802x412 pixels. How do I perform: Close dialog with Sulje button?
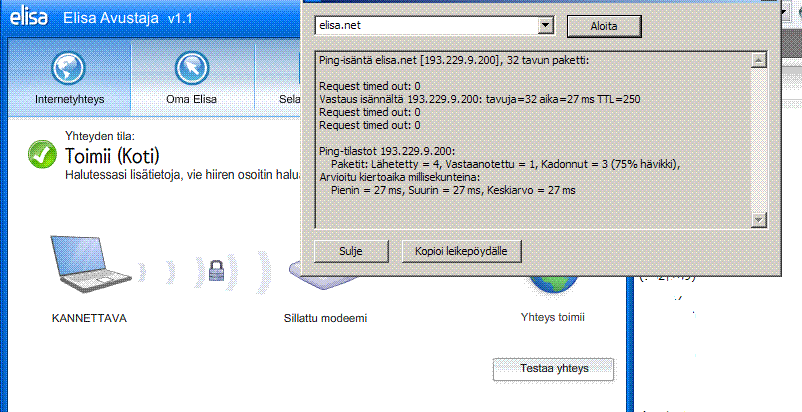click(351, 251)
